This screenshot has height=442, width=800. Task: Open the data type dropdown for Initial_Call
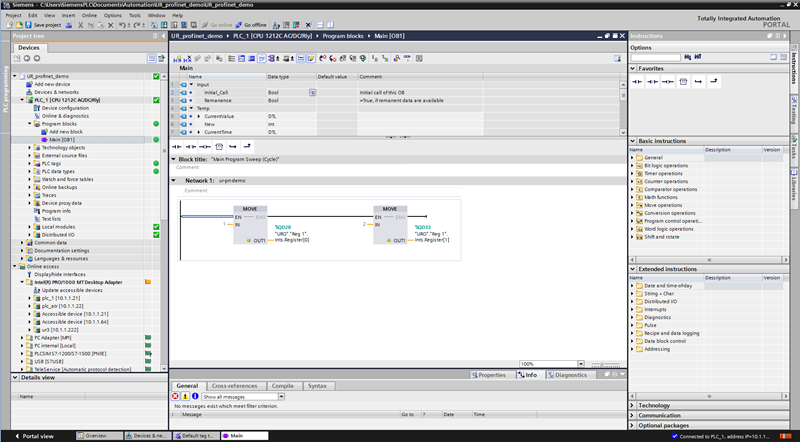point(312,93)
